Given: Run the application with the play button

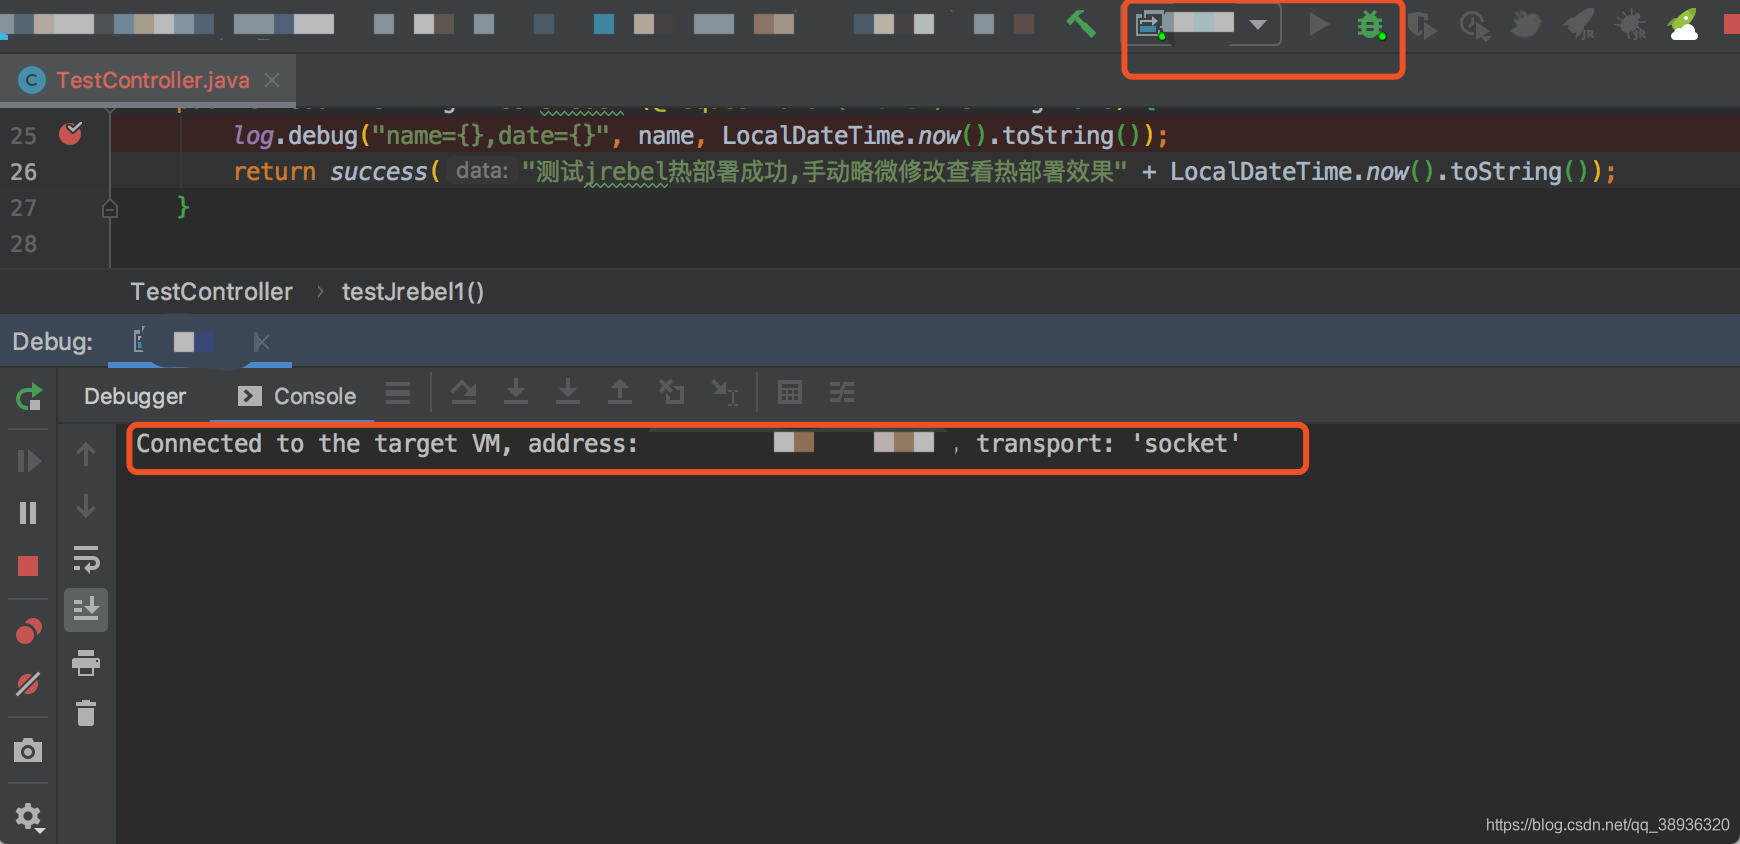Looking at the screenshot, I should (1319, 24).
